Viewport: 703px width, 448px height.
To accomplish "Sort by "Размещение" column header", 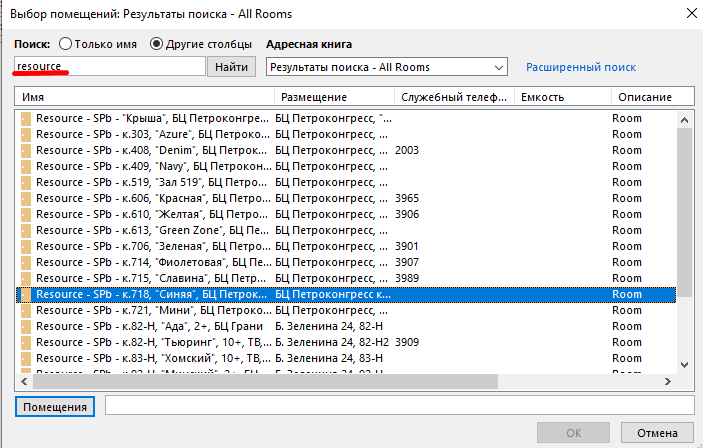I will tap(334, 97).
